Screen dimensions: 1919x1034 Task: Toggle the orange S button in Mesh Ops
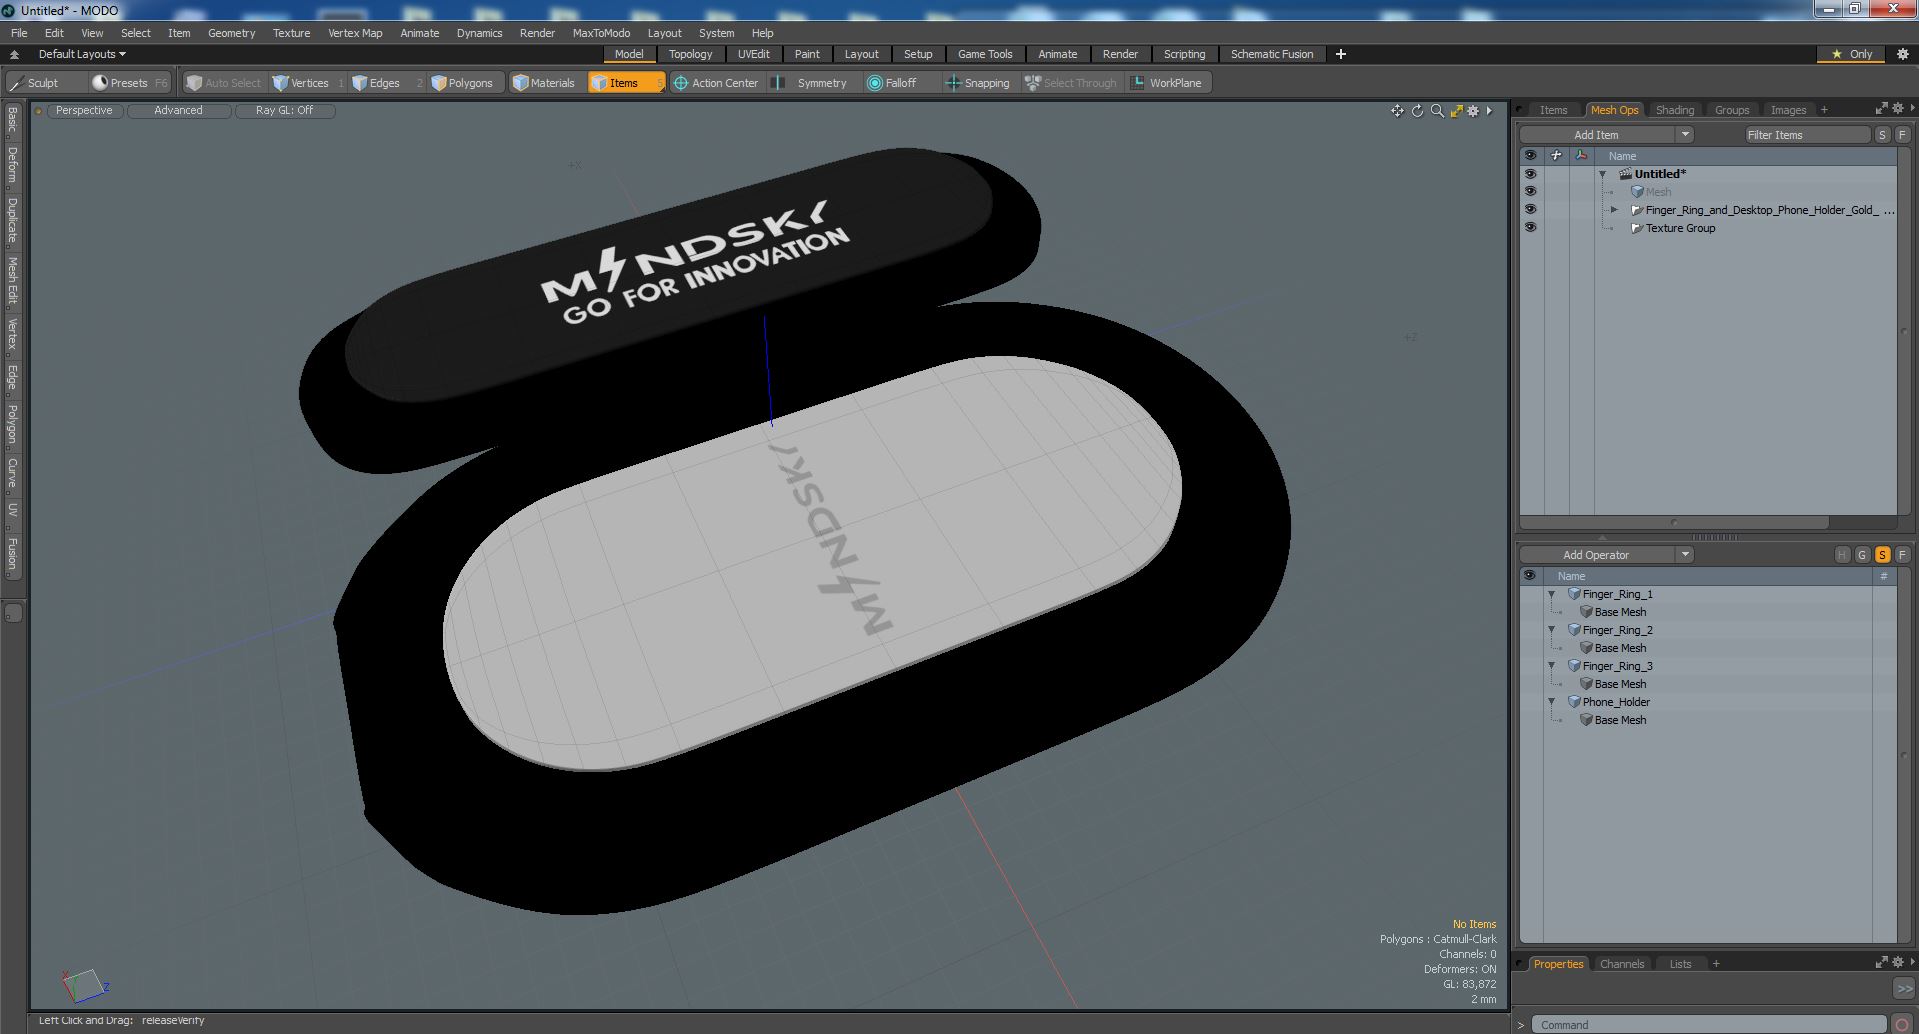[x=1882, y=555]
